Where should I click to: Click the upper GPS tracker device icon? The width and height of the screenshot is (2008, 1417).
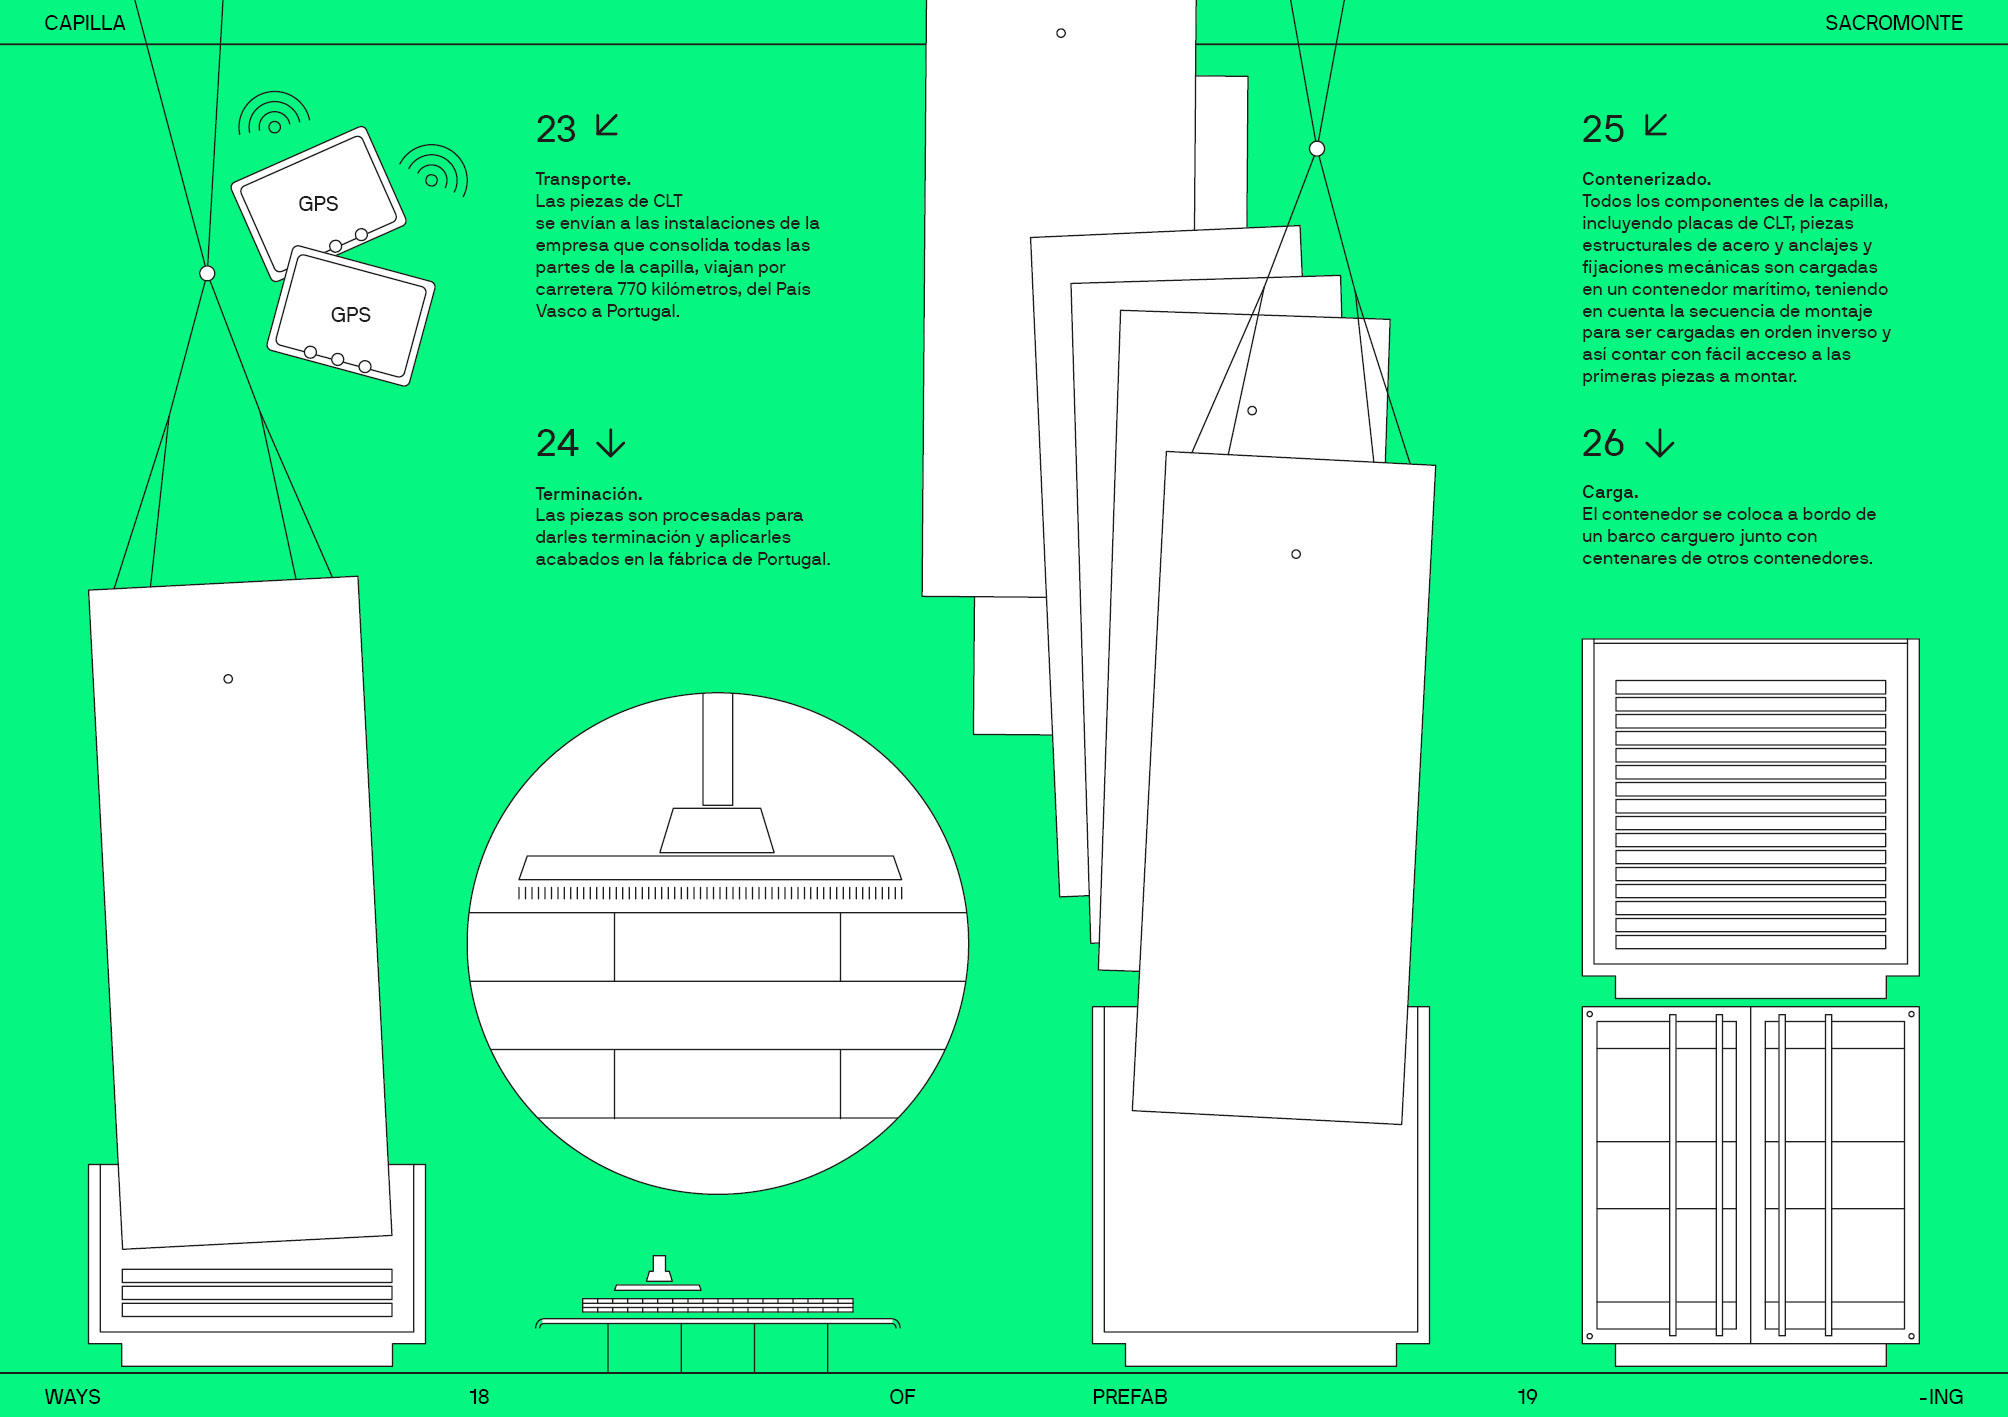318,202
